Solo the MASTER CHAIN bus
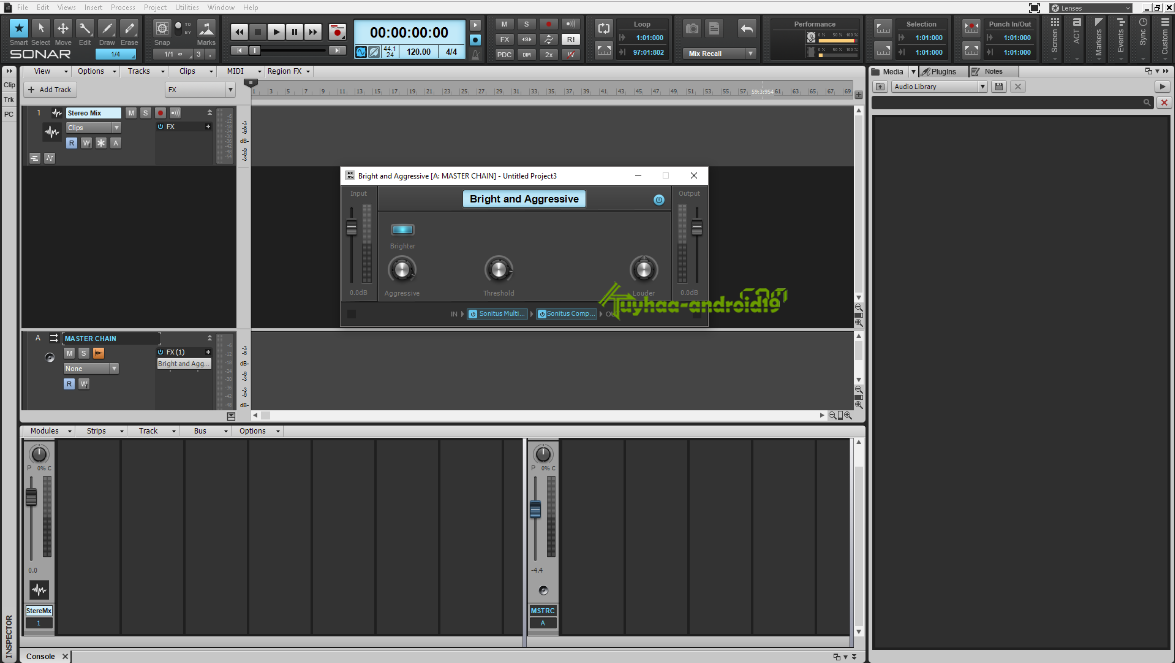Screen dimensions: 1175x663 coord(84,354)
